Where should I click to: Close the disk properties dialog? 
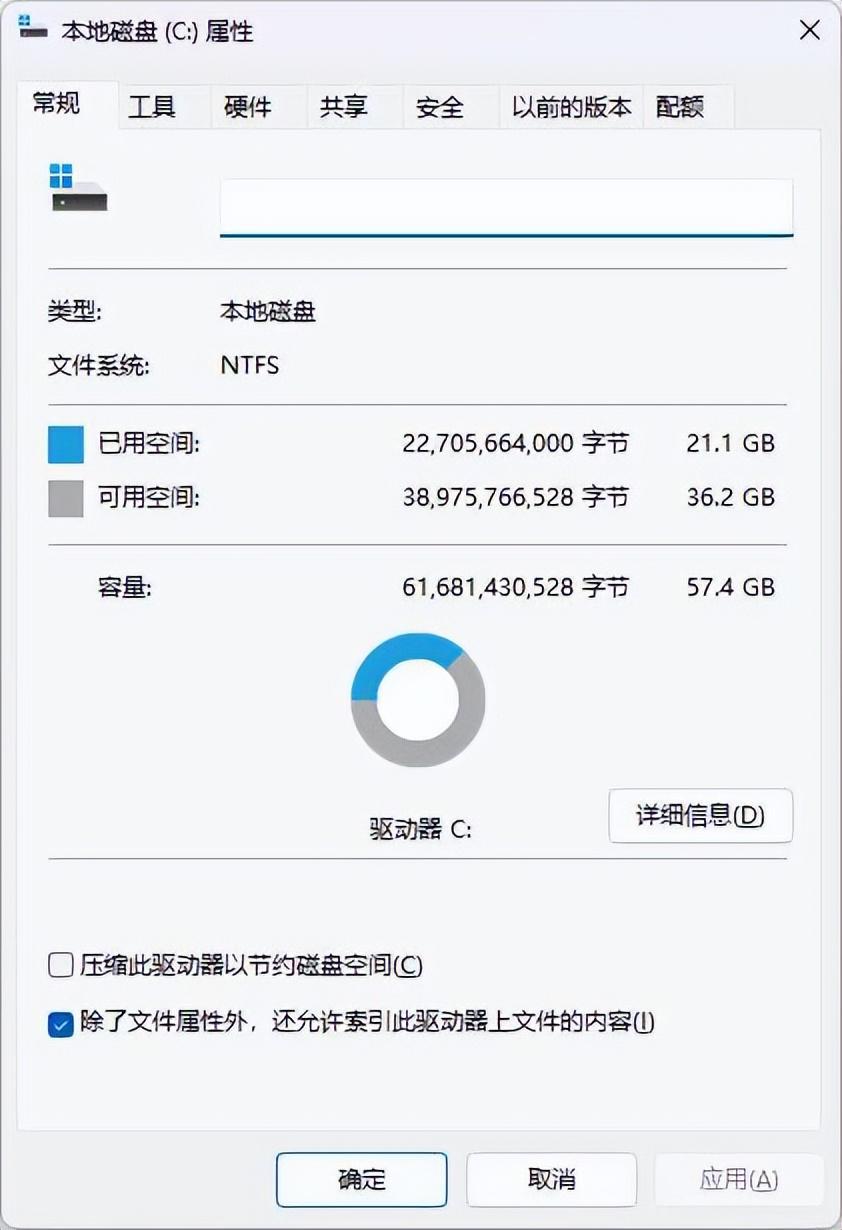[x=809, y=30]
